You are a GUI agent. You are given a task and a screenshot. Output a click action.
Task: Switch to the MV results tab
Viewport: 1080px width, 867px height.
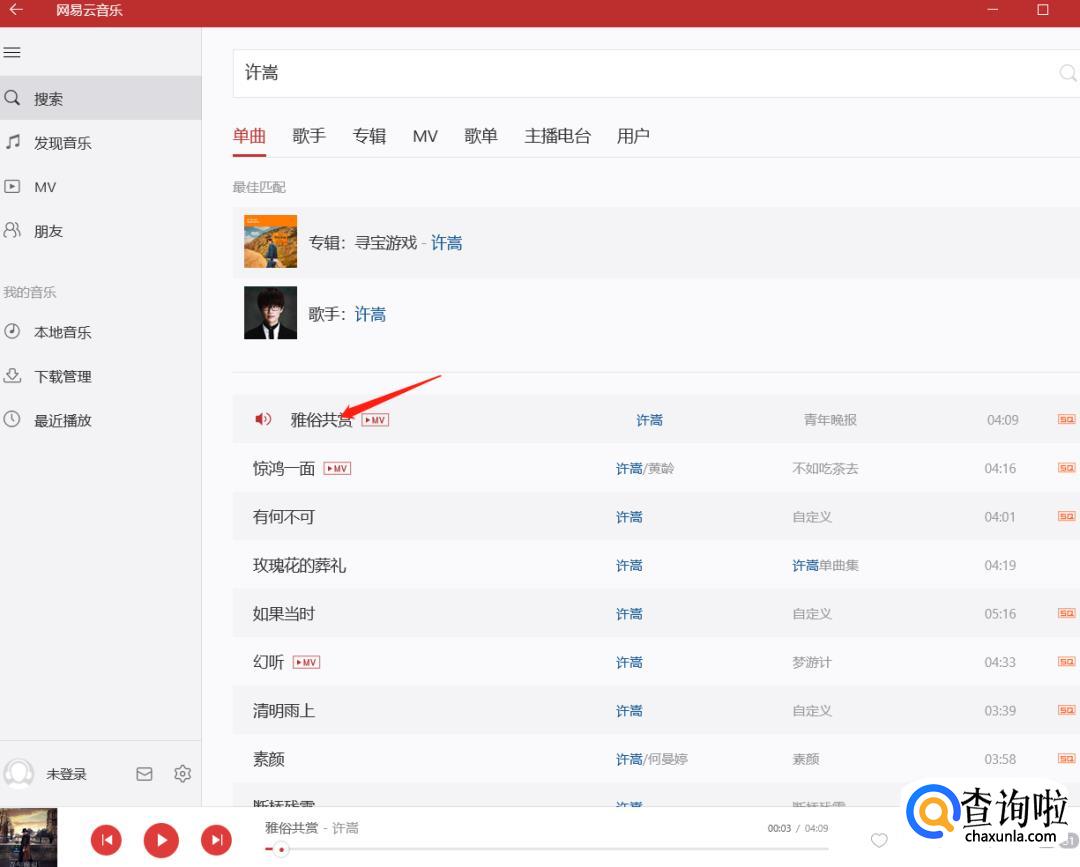click(x=425, y=136)
